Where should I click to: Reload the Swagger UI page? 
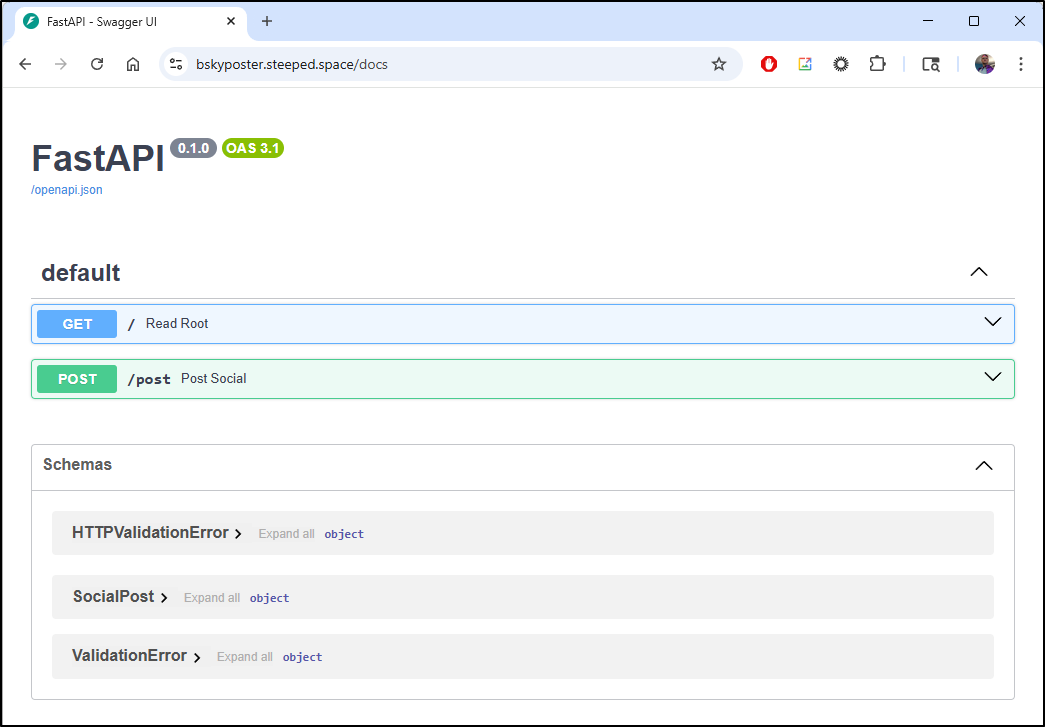tap(96, 63)
